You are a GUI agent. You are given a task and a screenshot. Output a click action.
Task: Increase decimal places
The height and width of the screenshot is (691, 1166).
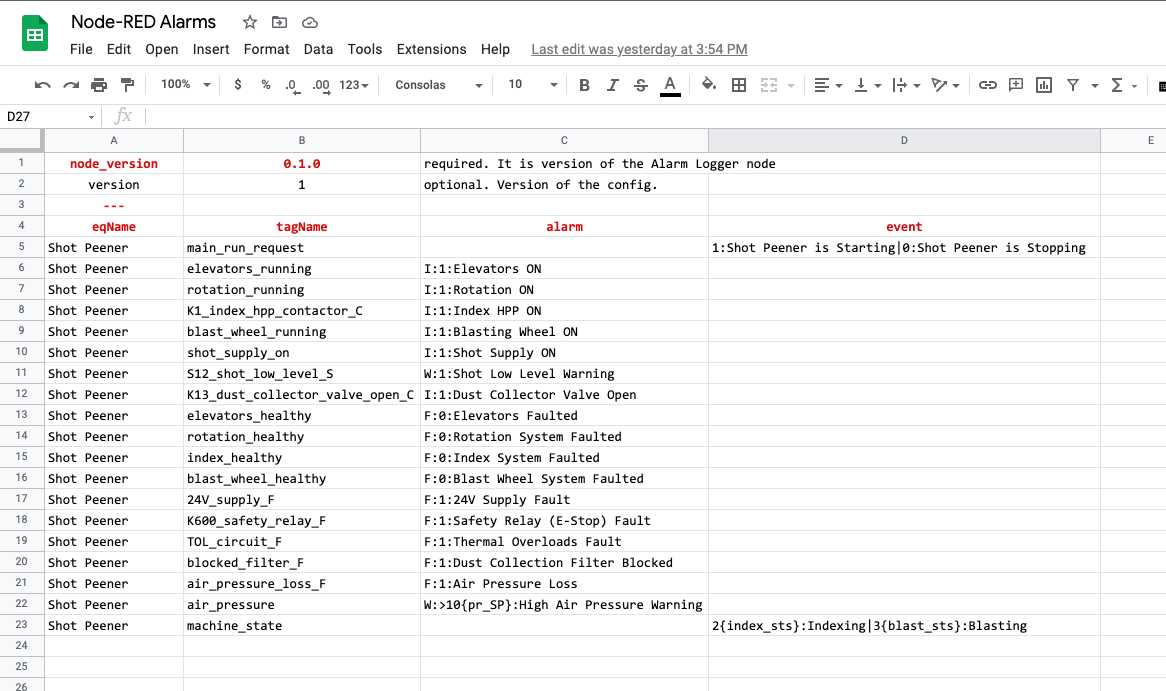[321, 86]
